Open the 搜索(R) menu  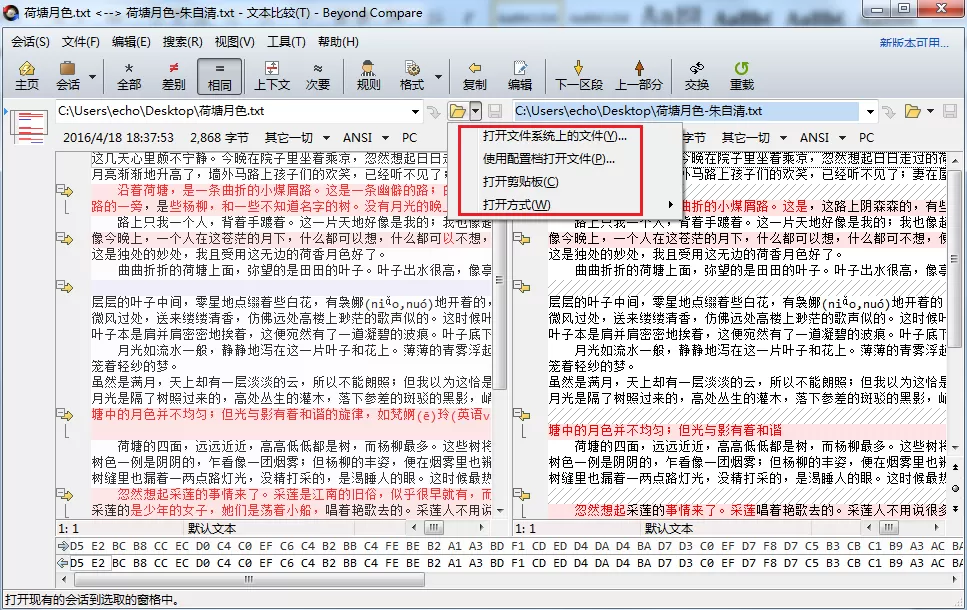tap(183, 42)
